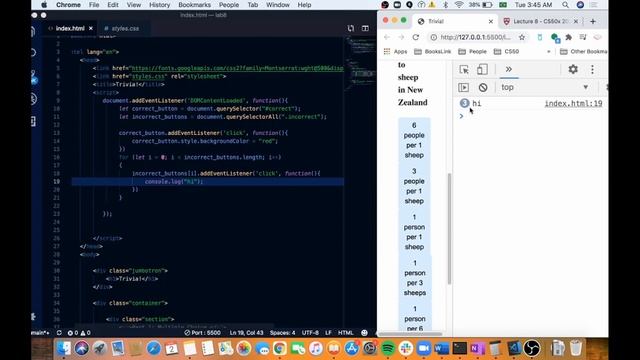Expand the Other Bookmarks folder
The image size is (640, 360).
click(583, 51)
